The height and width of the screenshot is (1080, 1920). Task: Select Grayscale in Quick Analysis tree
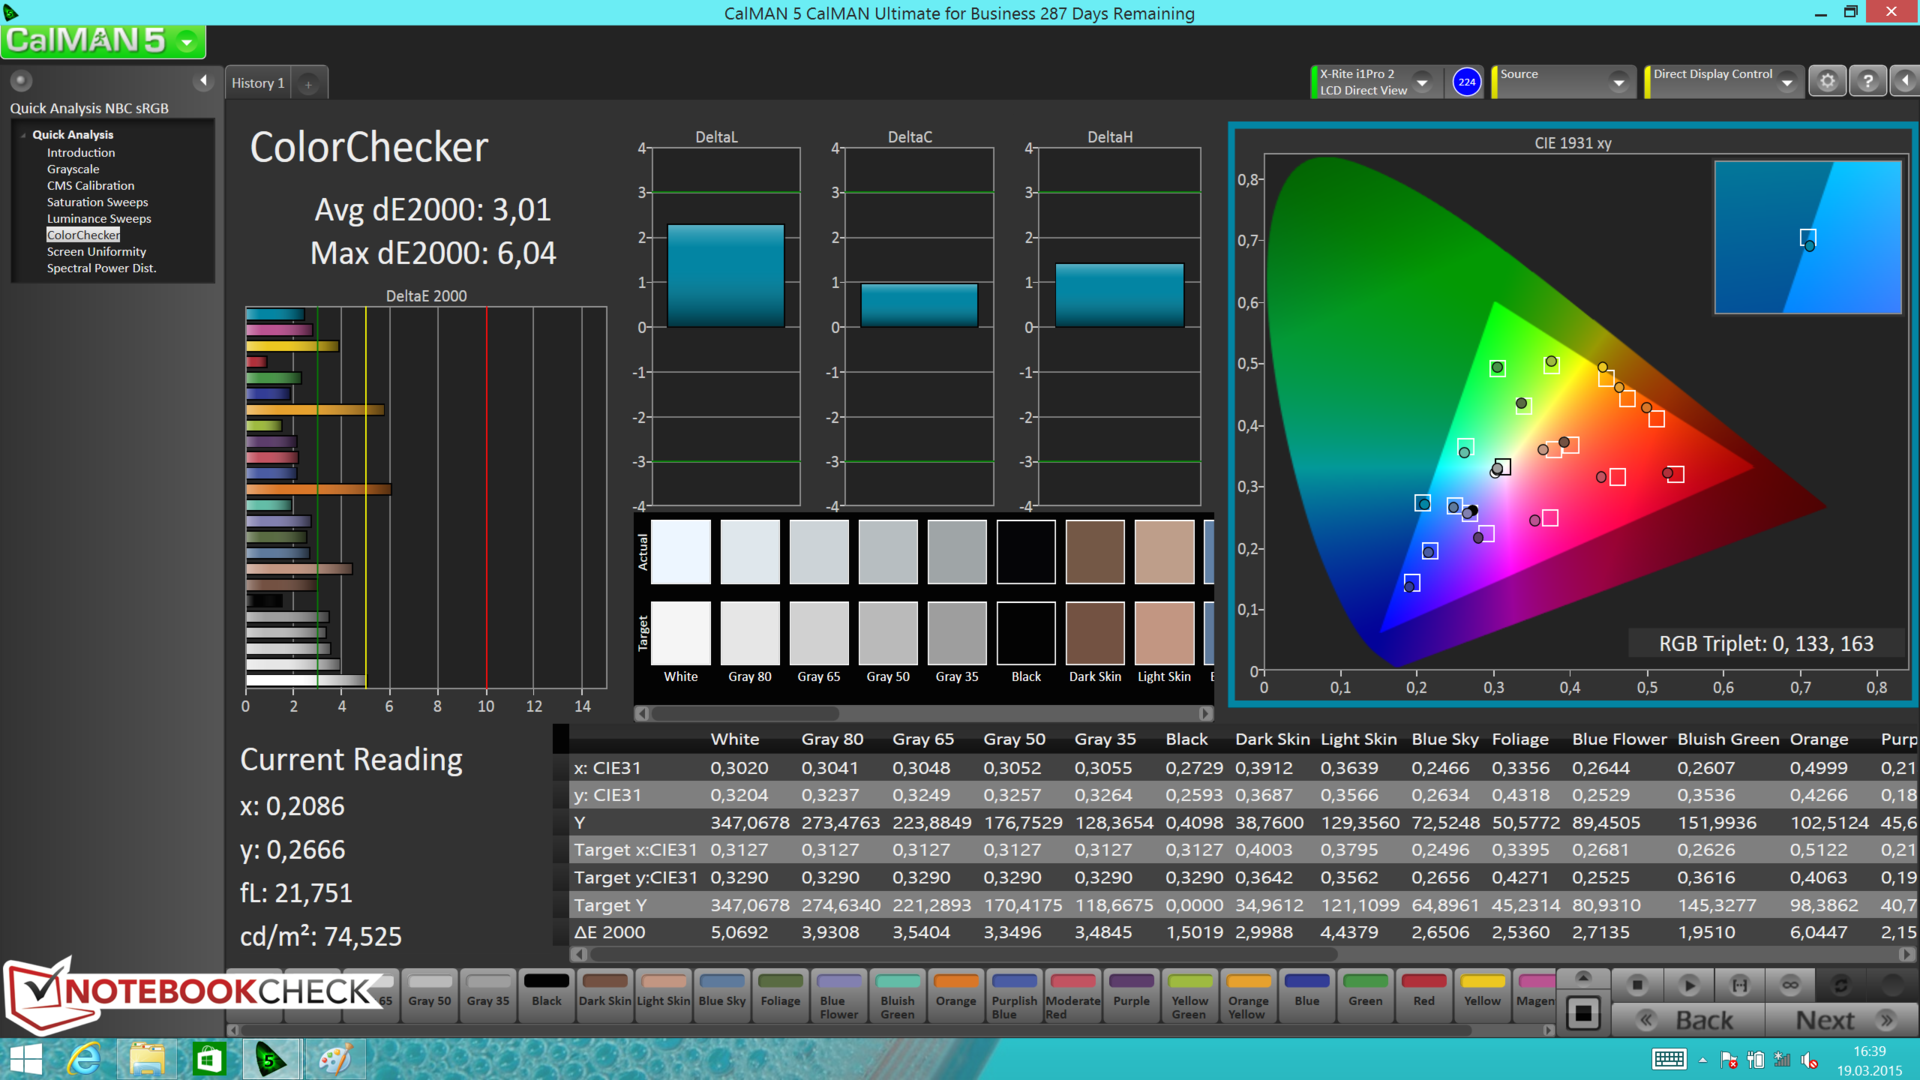(73, 169)
